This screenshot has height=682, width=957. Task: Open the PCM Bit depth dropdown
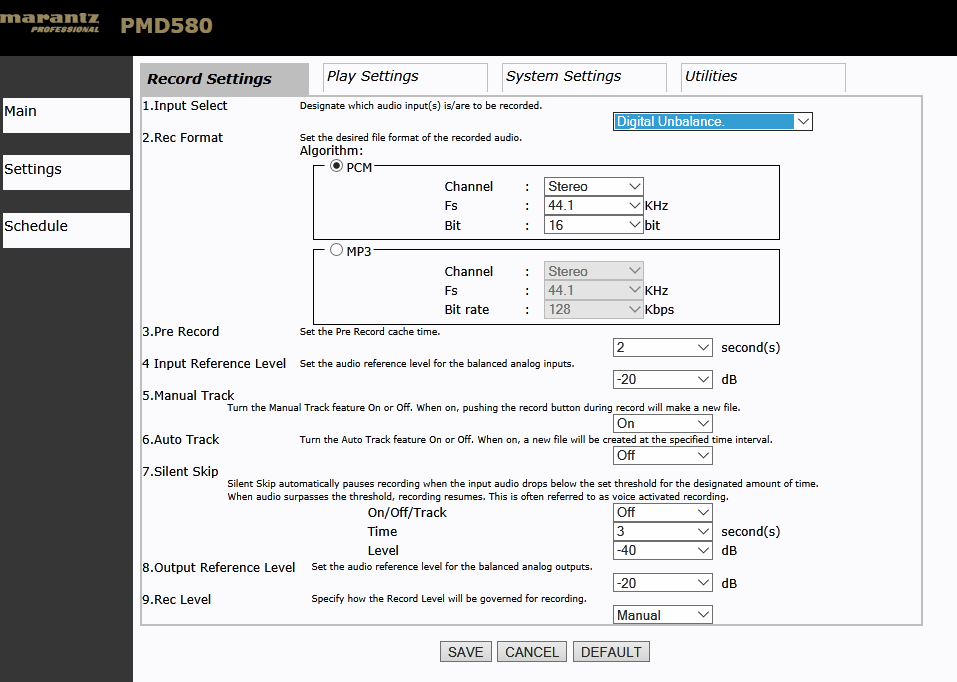click(x=593, y=225)
